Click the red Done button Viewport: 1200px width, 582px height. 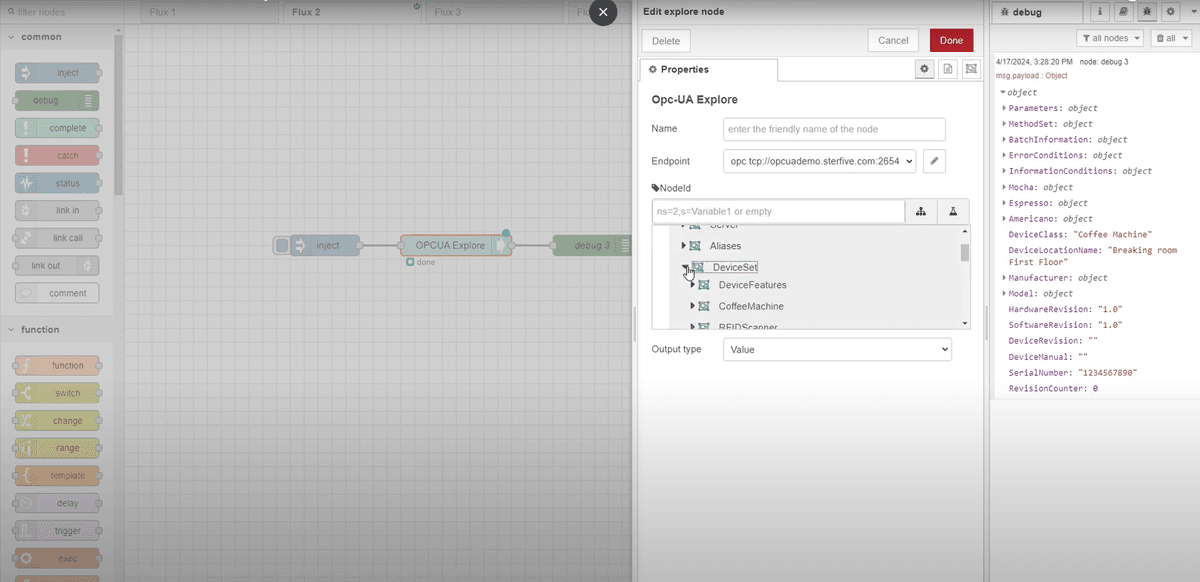tap(950, 41)
